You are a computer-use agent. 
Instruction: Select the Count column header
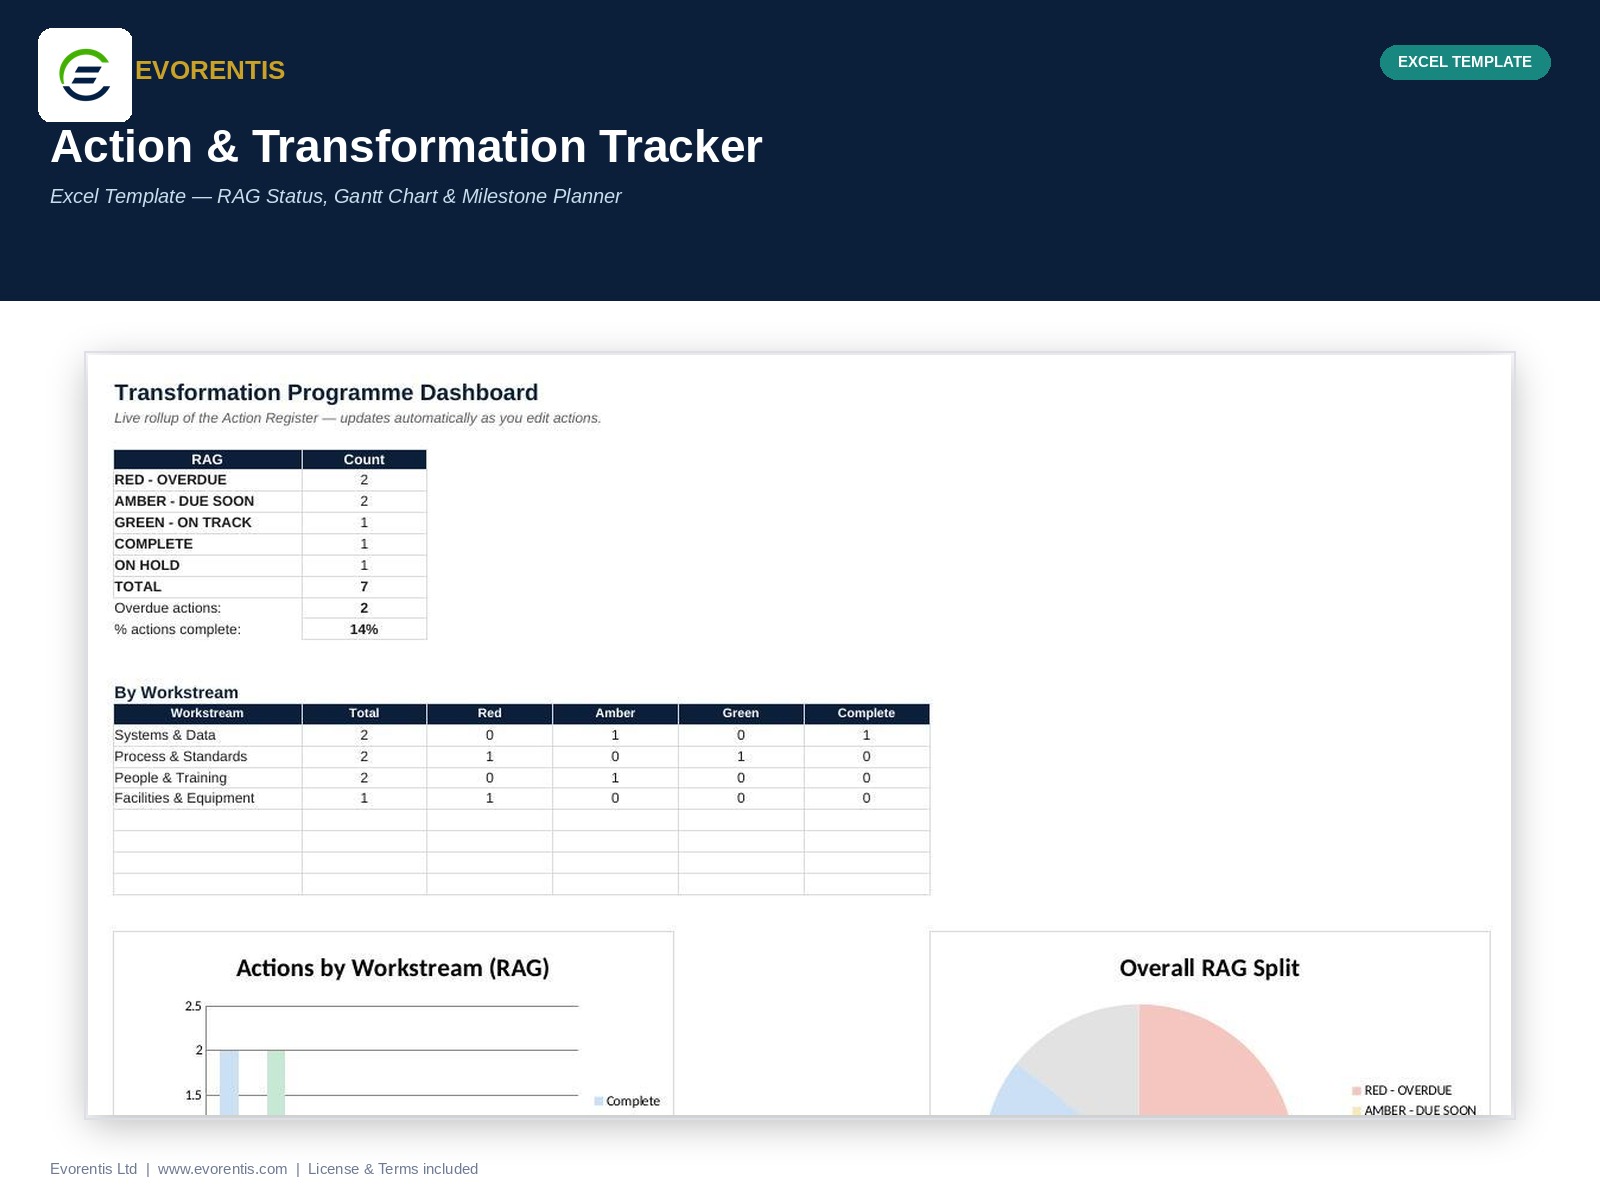coord(364,459)
